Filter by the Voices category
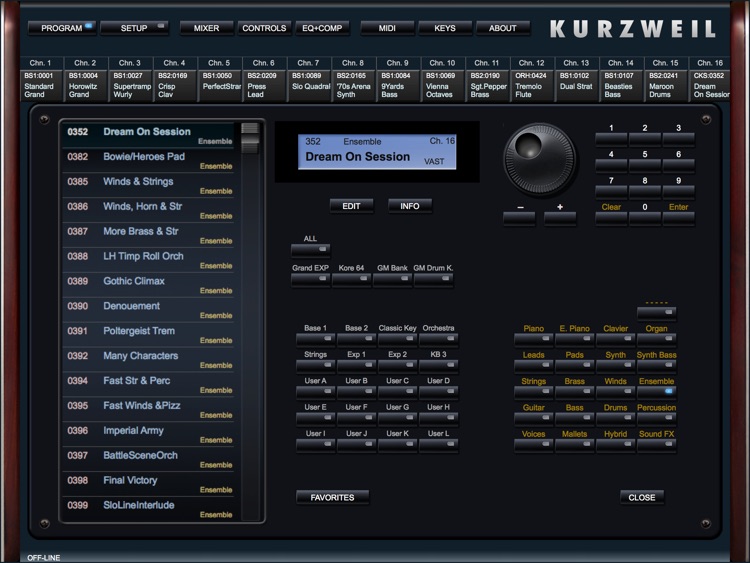750x563 pixels. [x=534, y=445]
